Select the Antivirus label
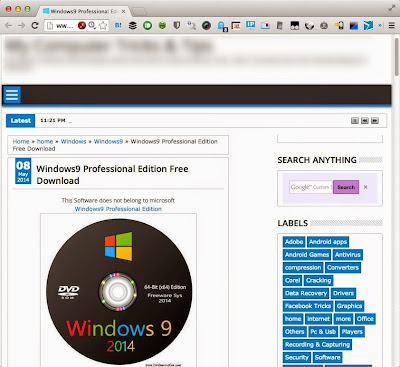400x367 pixels. [x=348, y=255]
